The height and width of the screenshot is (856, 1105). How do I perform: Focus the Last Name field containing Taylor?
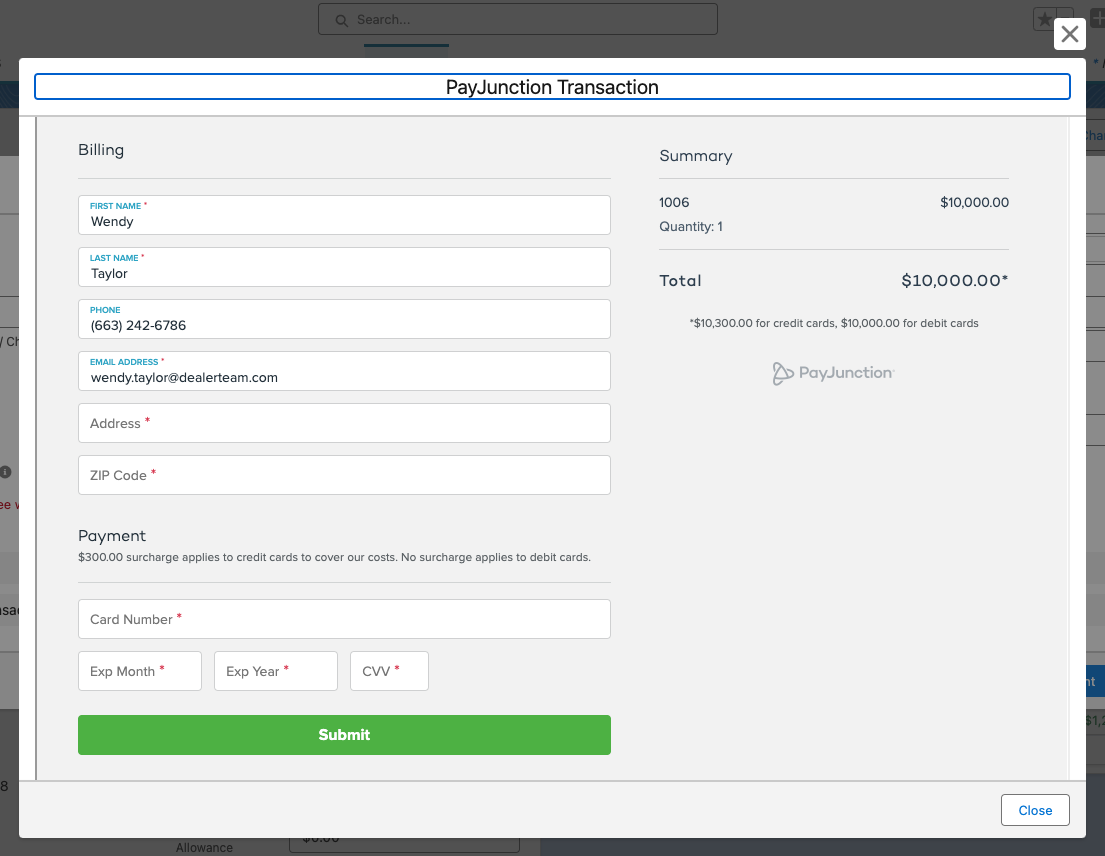tap(344, 267)
